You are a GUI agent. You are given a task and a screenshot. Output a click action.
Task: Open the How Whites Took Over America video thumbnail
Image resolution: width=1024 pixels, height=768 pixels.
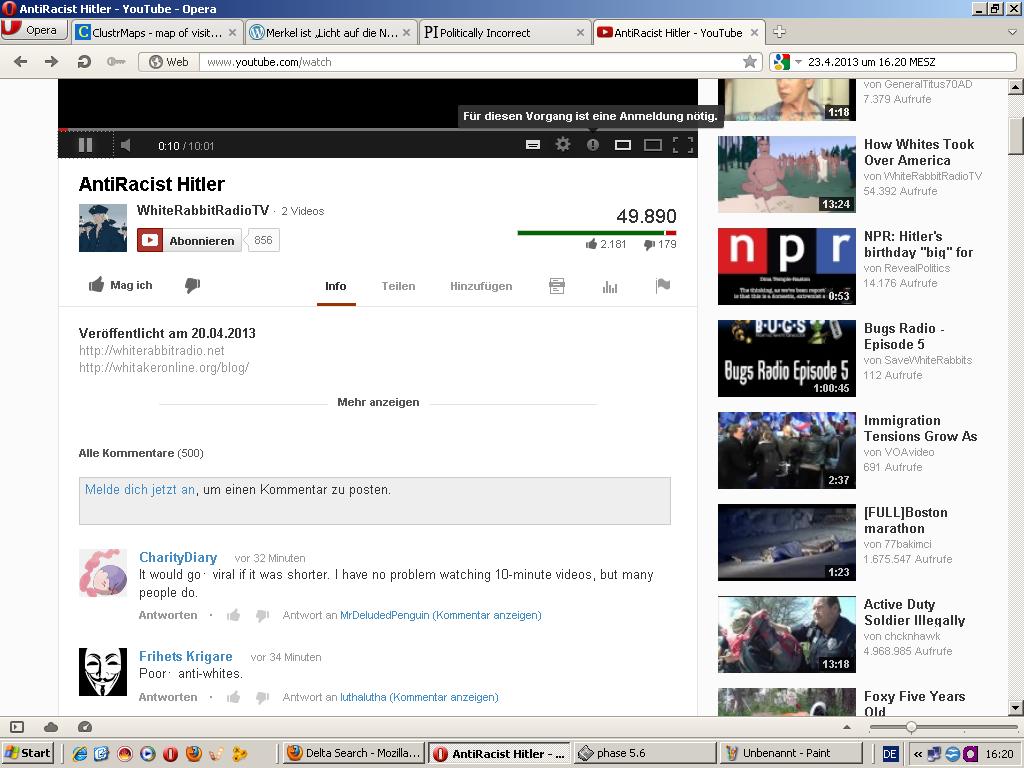(786, 174)
